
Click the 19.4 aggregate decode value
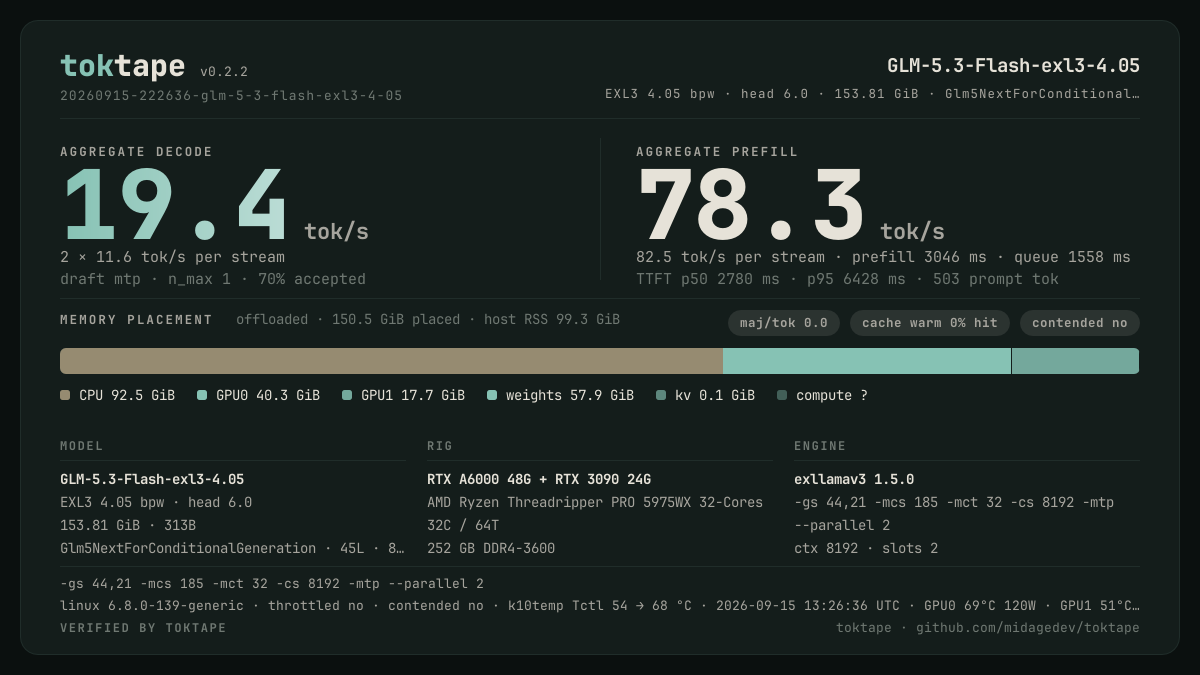coord(174,205)
